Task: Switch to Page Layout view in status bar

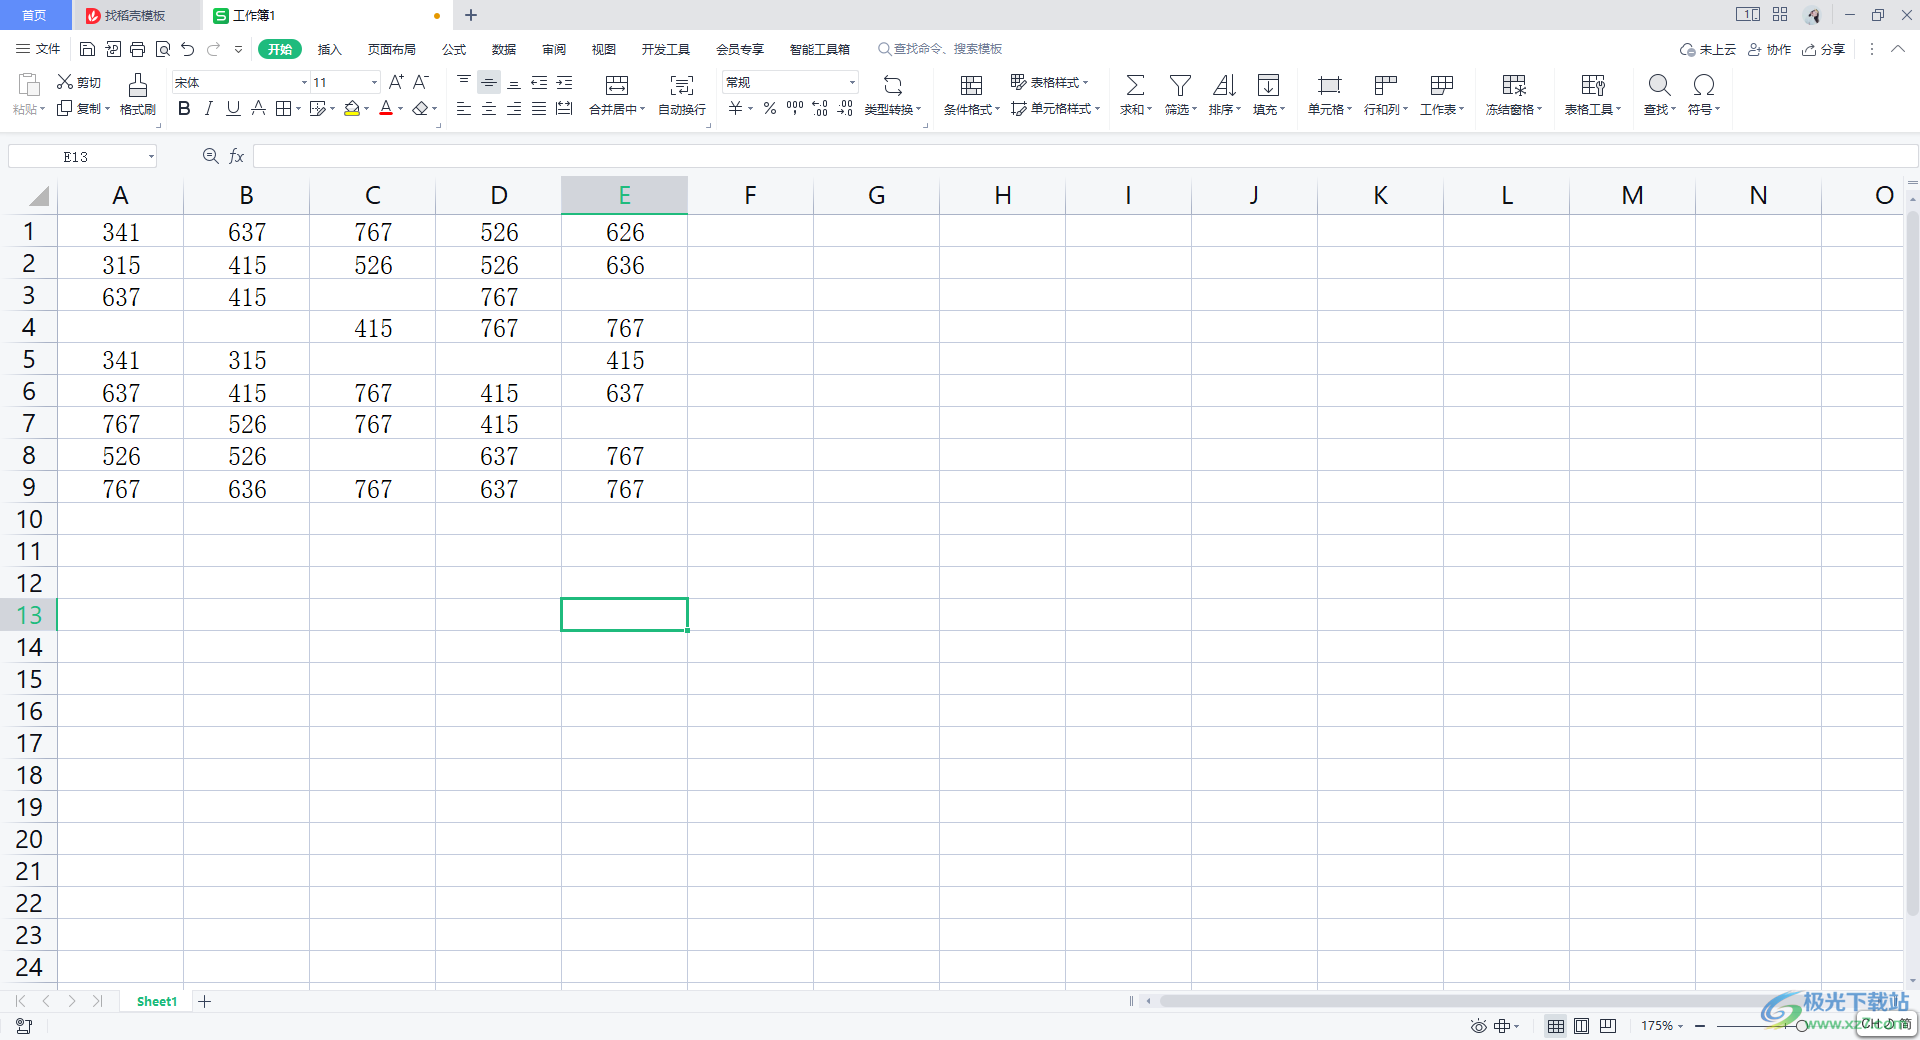Action: point(1581,1026)
